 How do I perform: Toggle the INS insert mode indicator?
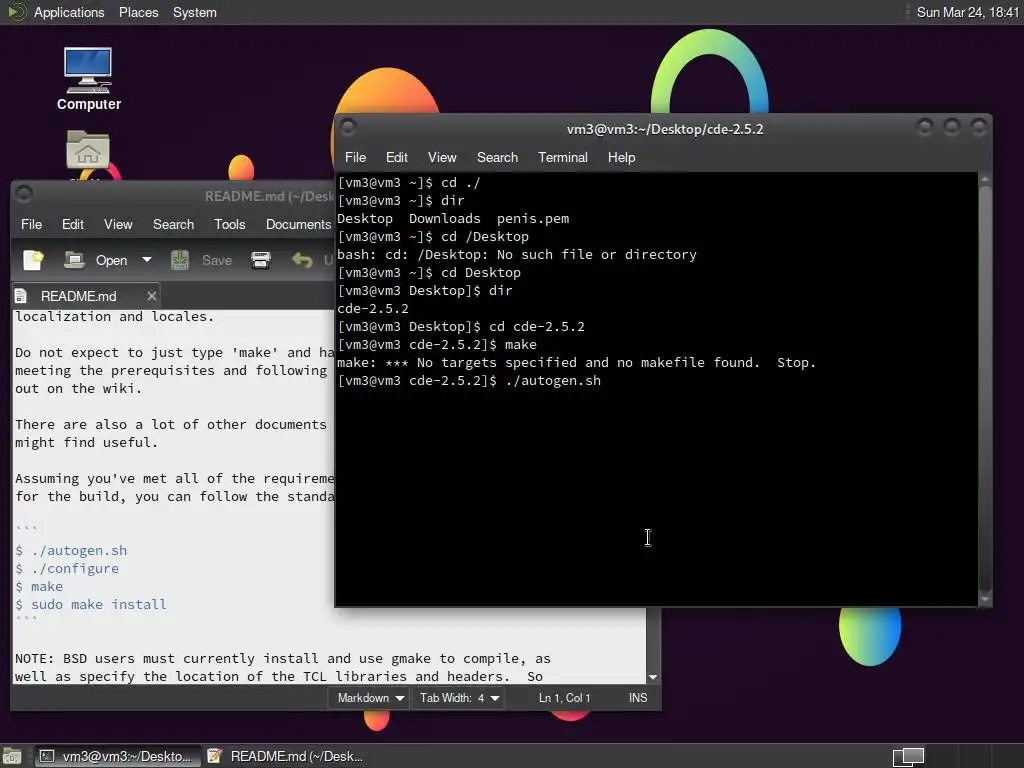tap(638, 698)
